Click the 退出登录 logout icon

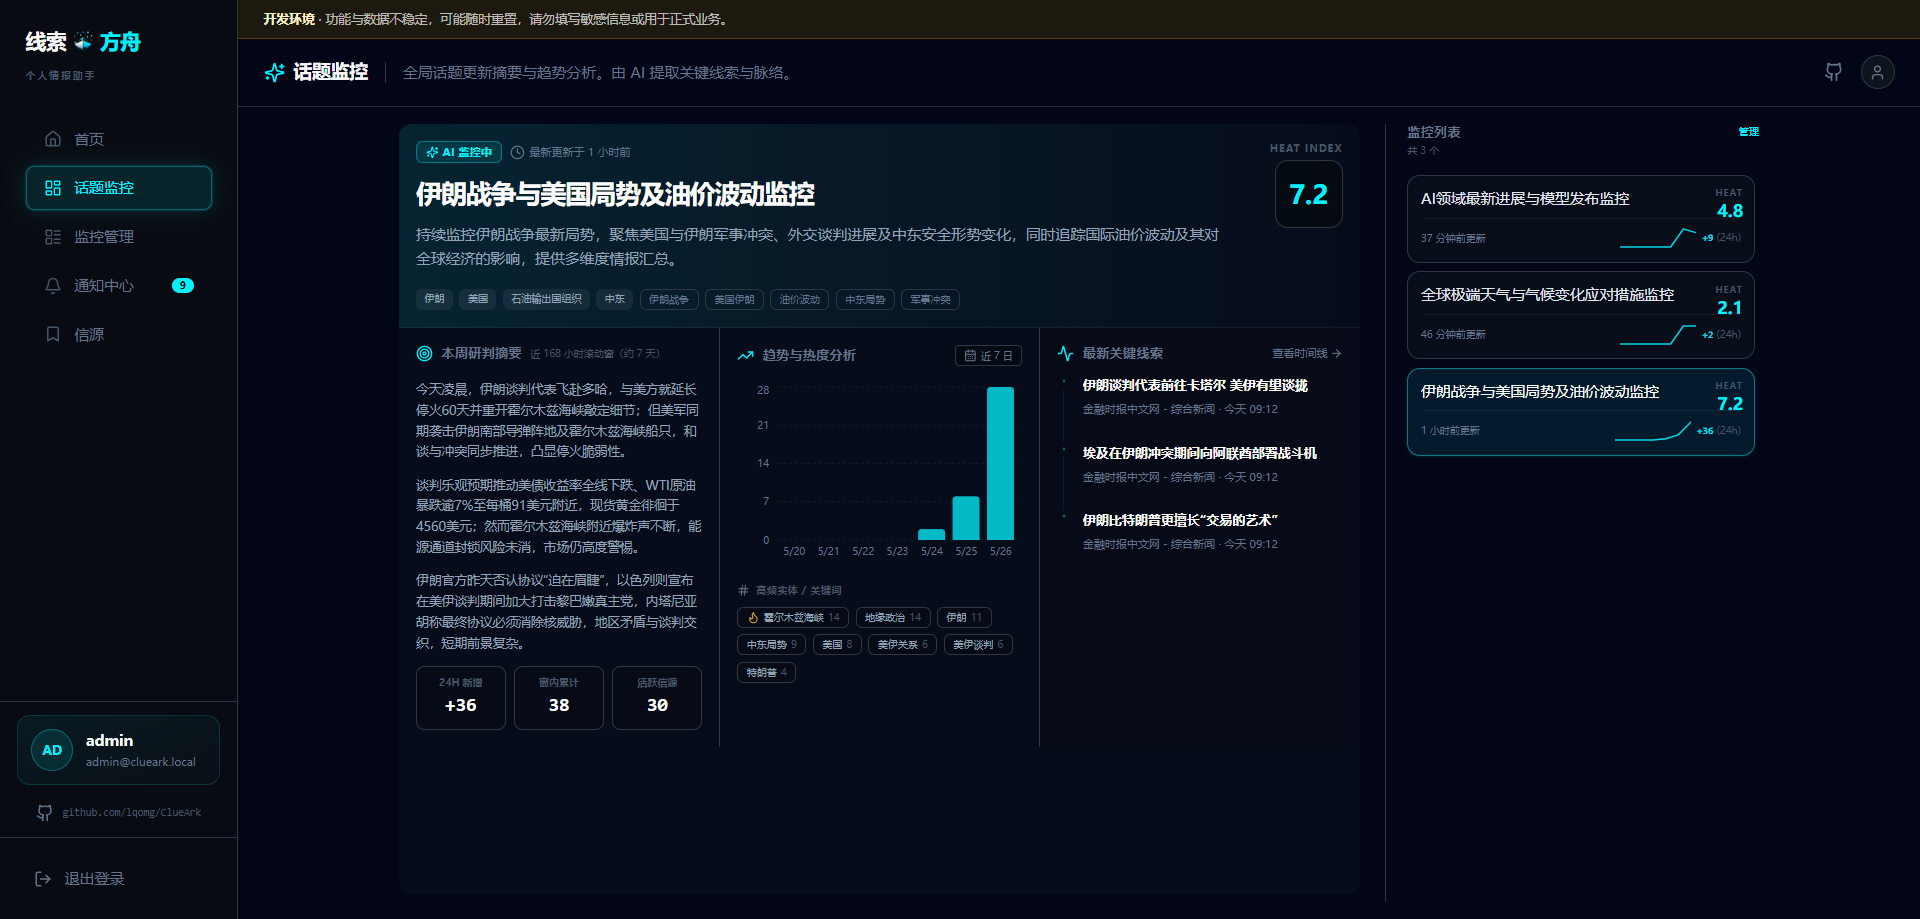point(43,879)
